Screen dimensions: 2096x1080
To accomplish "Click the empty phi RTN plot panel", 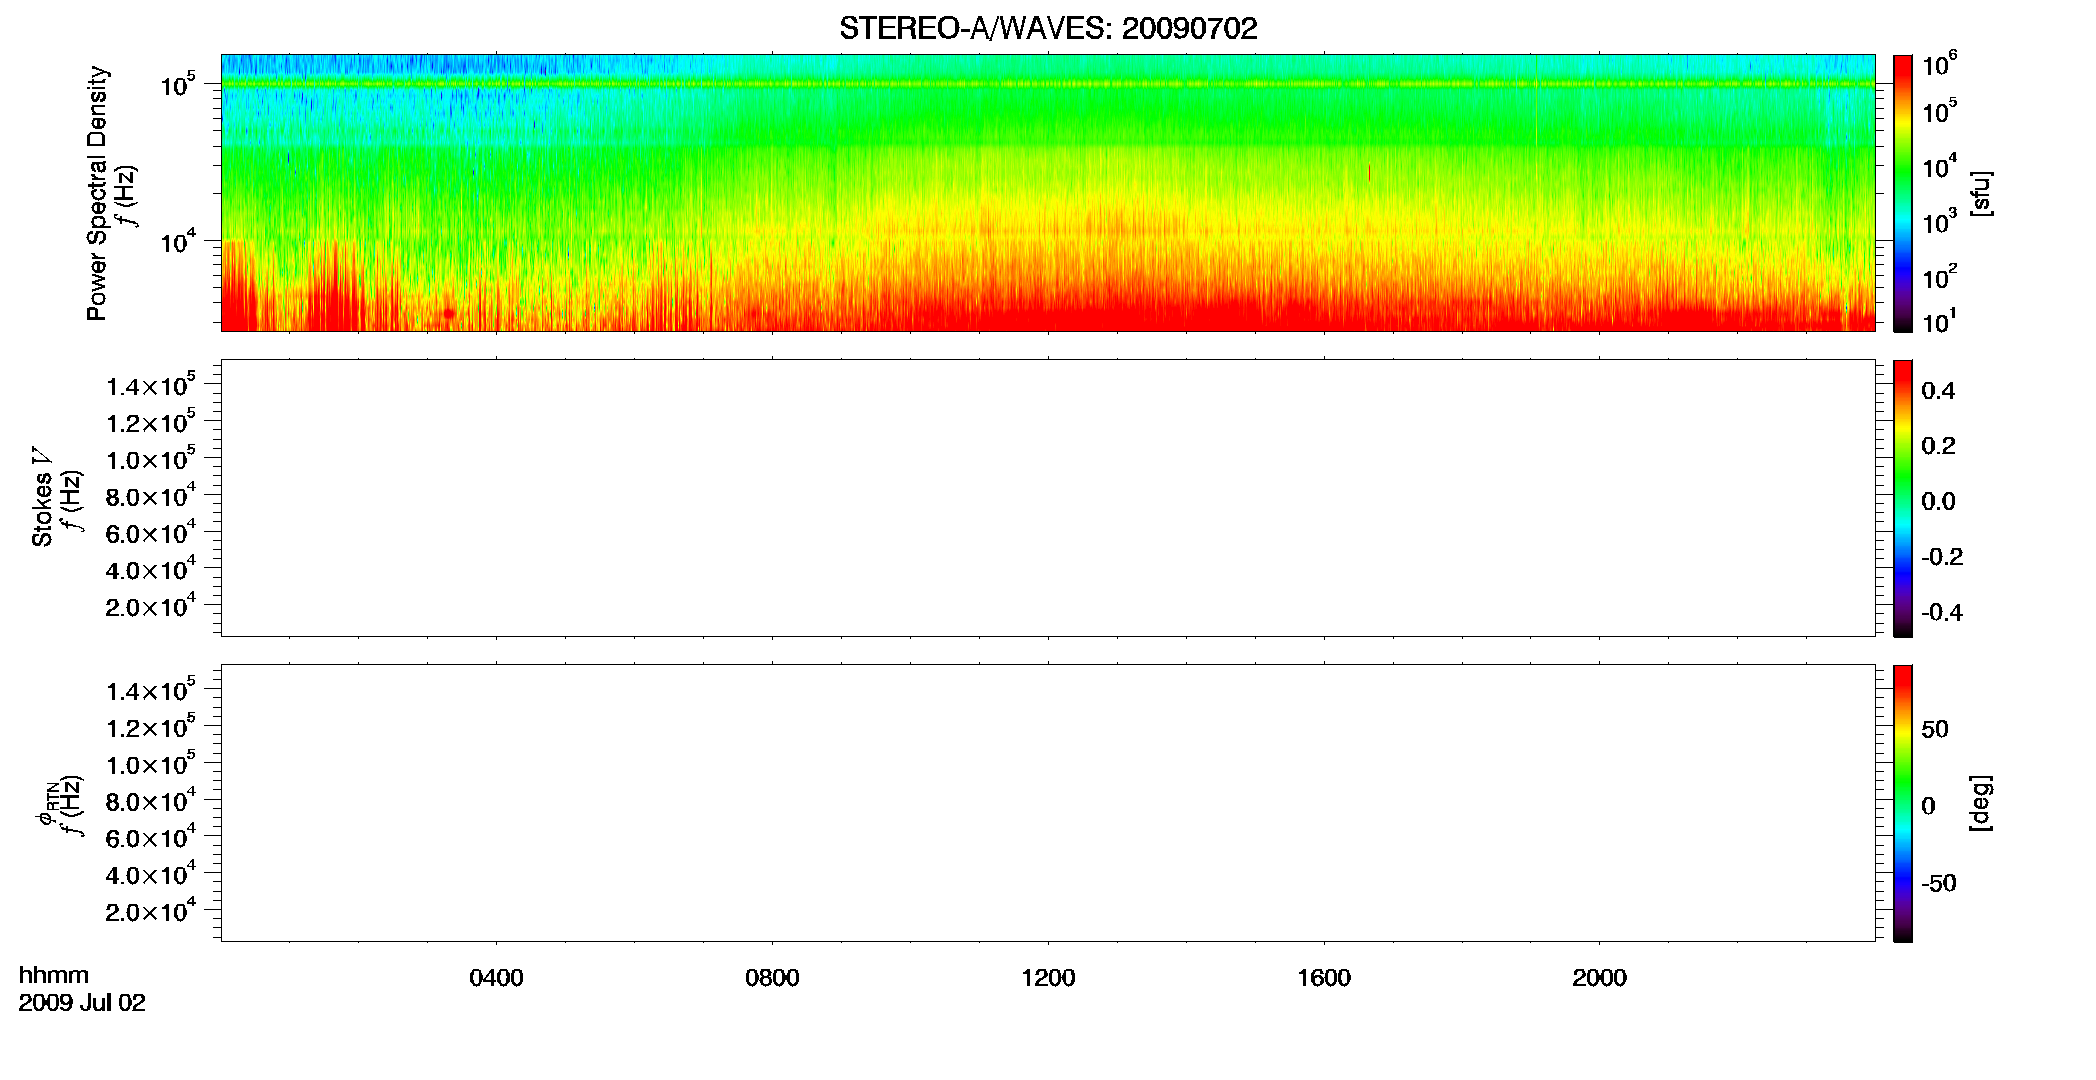I will [1048, 803].
